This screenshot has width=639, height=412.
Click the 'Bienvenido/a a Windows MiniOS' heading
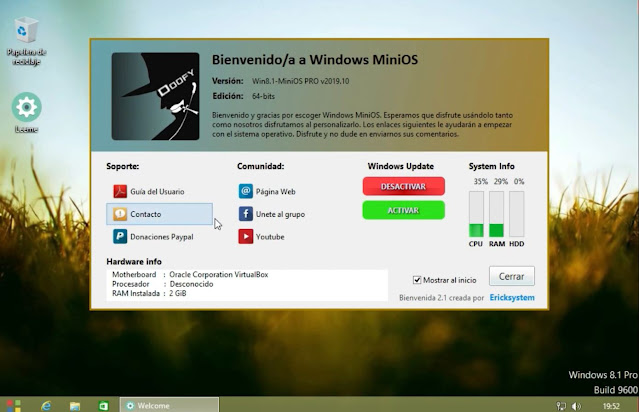[315, 59]
